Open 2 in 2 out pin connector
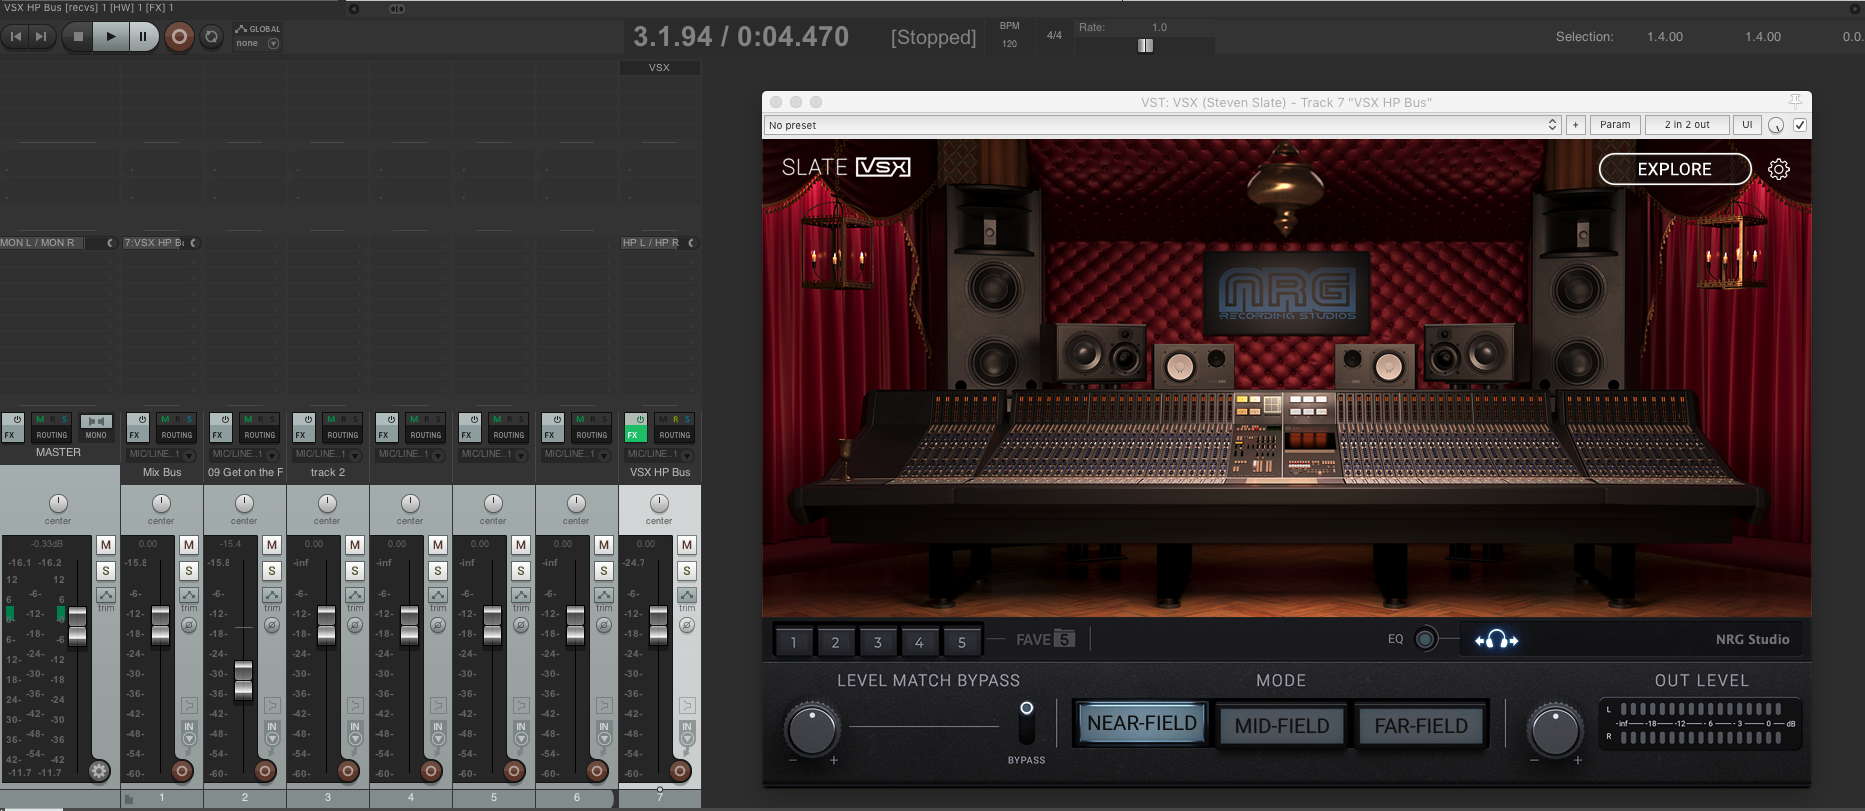 1687,125
